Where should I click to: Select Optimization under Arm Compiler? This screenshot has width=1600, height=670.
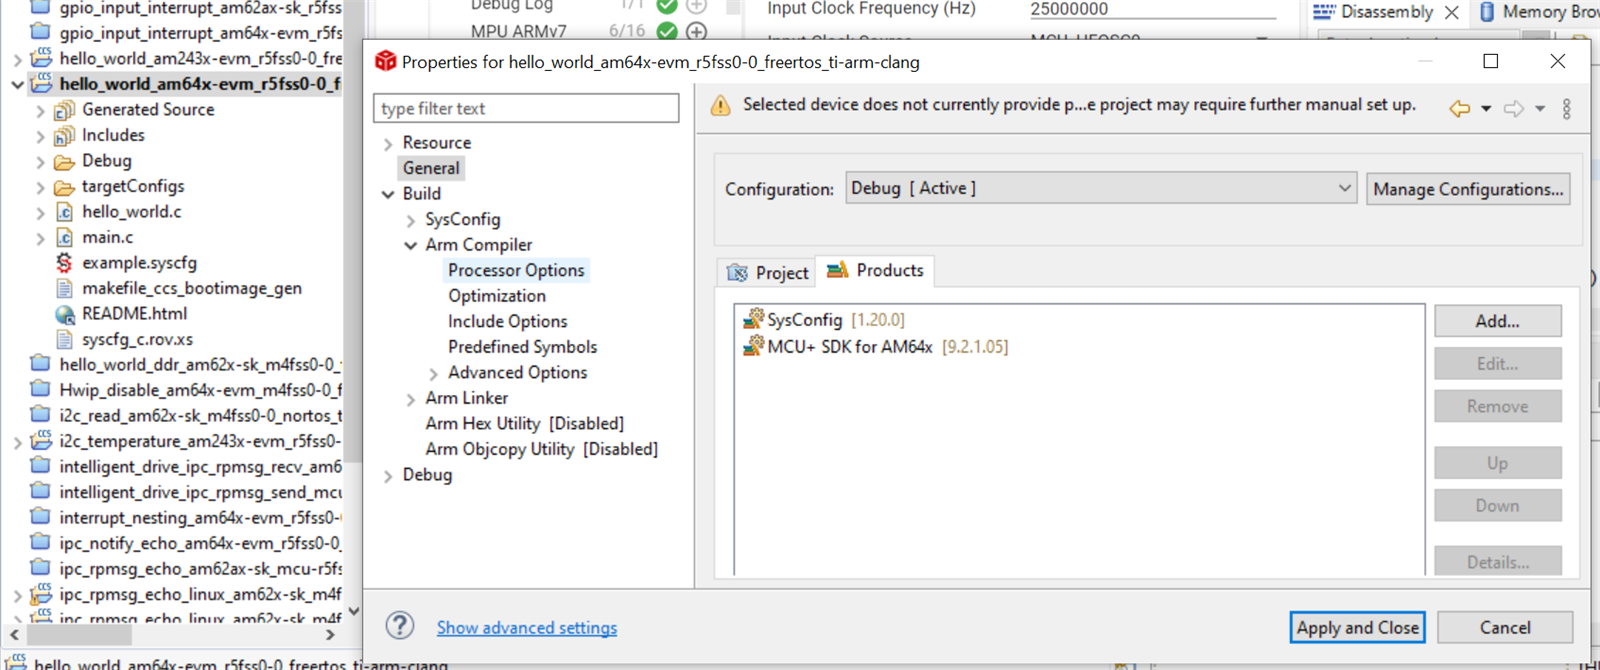(497, 296)
